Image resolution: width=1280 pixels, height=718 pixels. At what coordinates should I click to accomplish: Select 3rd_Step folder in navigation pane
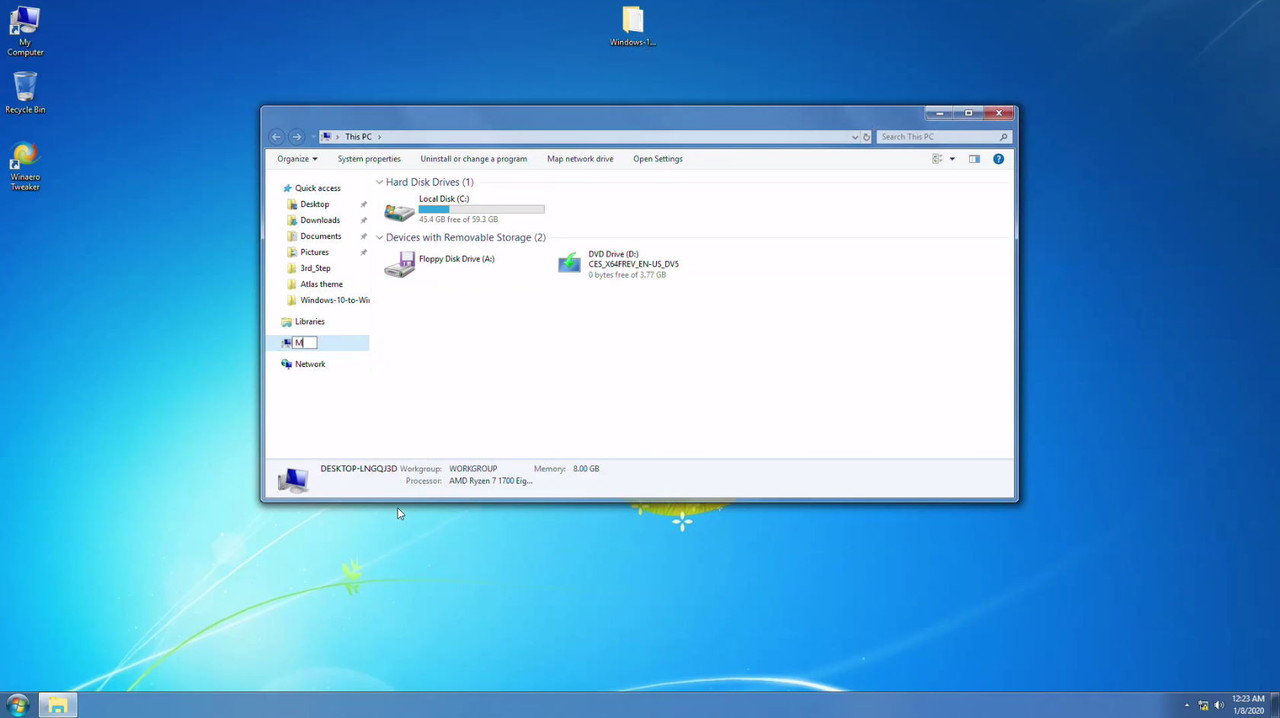pyautogui.click(x=315, y=268)
